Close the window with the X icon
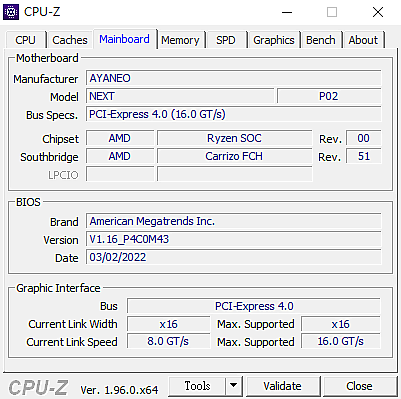This screenshot has height=399, width=401. click(378, 12)
